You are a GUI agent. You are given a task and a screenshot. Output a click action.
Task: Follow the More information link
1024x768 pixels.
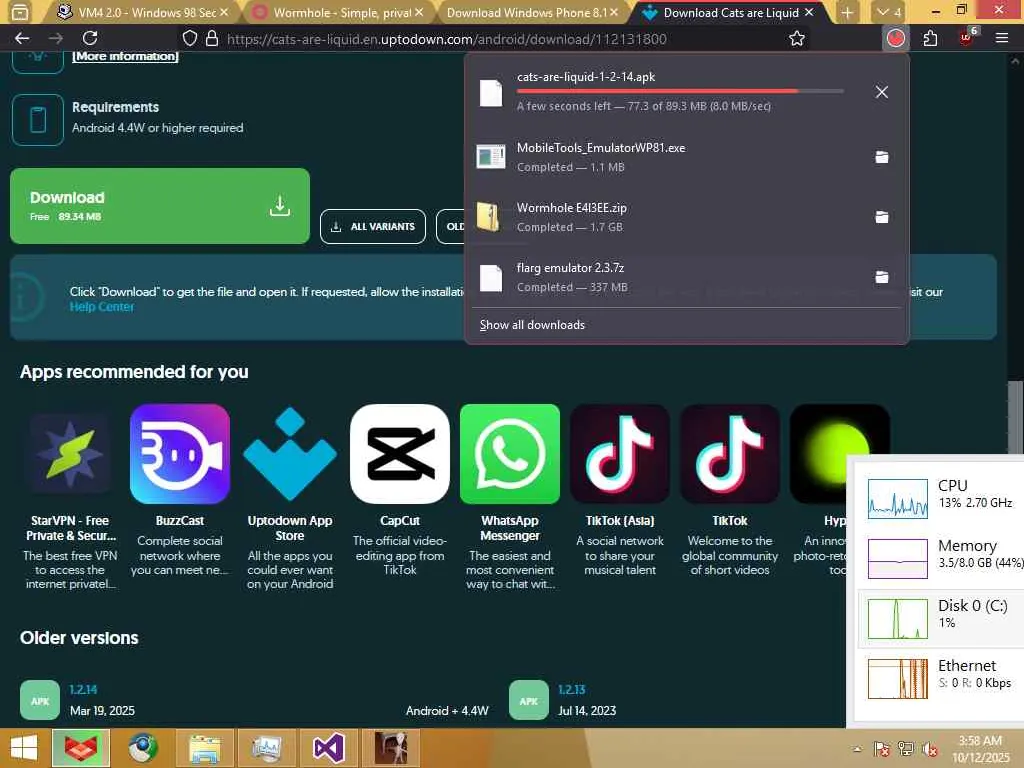[125, 56]
